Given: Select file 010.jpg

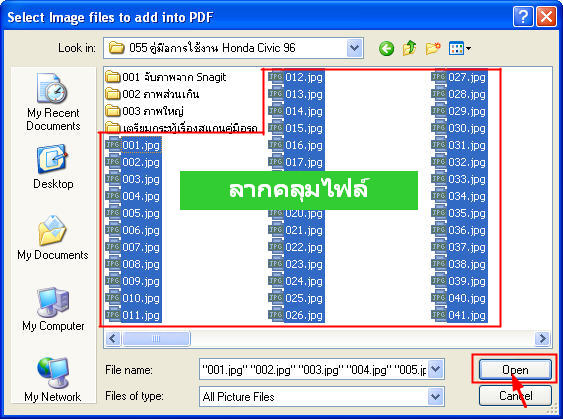Looking at the screenshot, I should tap(133, 298).
